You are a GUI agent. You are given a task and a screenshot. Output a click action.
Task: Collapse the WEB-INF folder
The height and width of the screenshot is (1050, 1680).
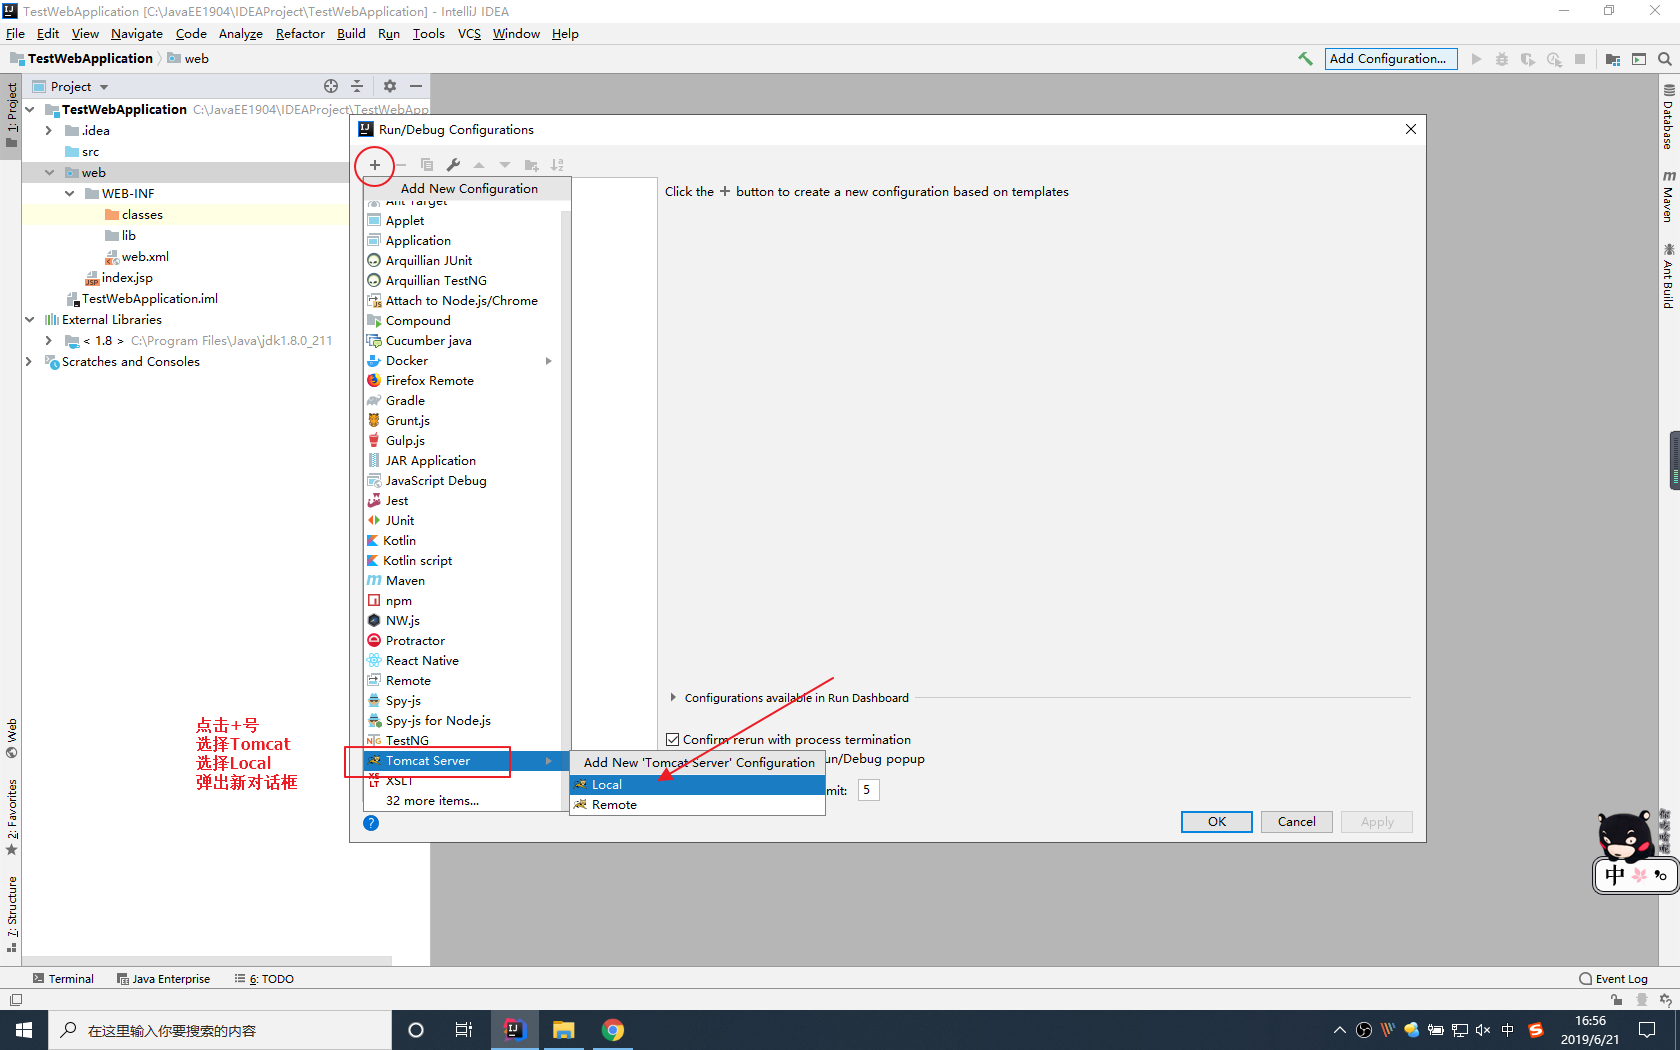pos(69,194)
